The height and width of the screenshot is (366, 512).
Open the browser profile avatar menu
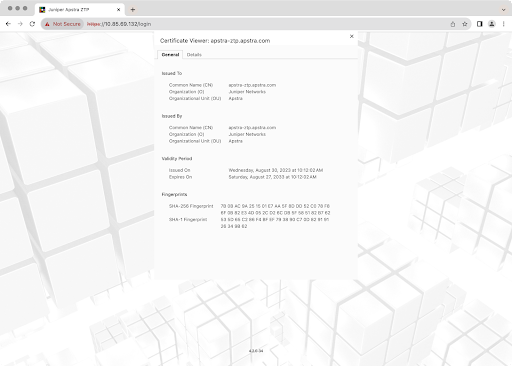coord(492,24)
